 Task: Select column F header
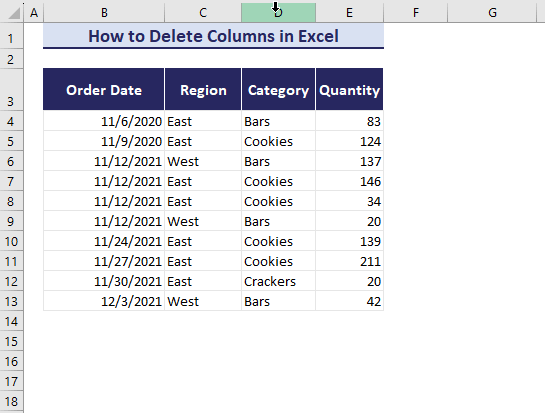coord(416,13)
